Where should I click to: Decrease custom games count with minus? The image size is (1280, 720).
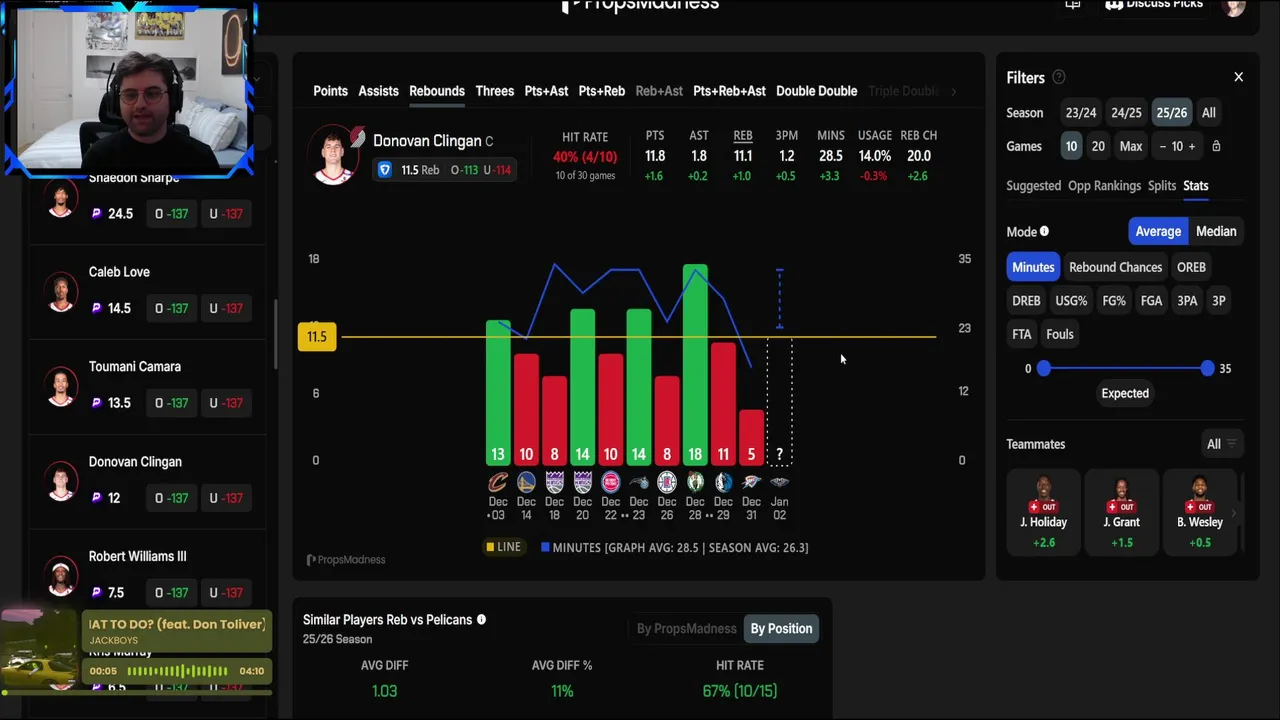pyautogui.click(x=1163, y=146)
